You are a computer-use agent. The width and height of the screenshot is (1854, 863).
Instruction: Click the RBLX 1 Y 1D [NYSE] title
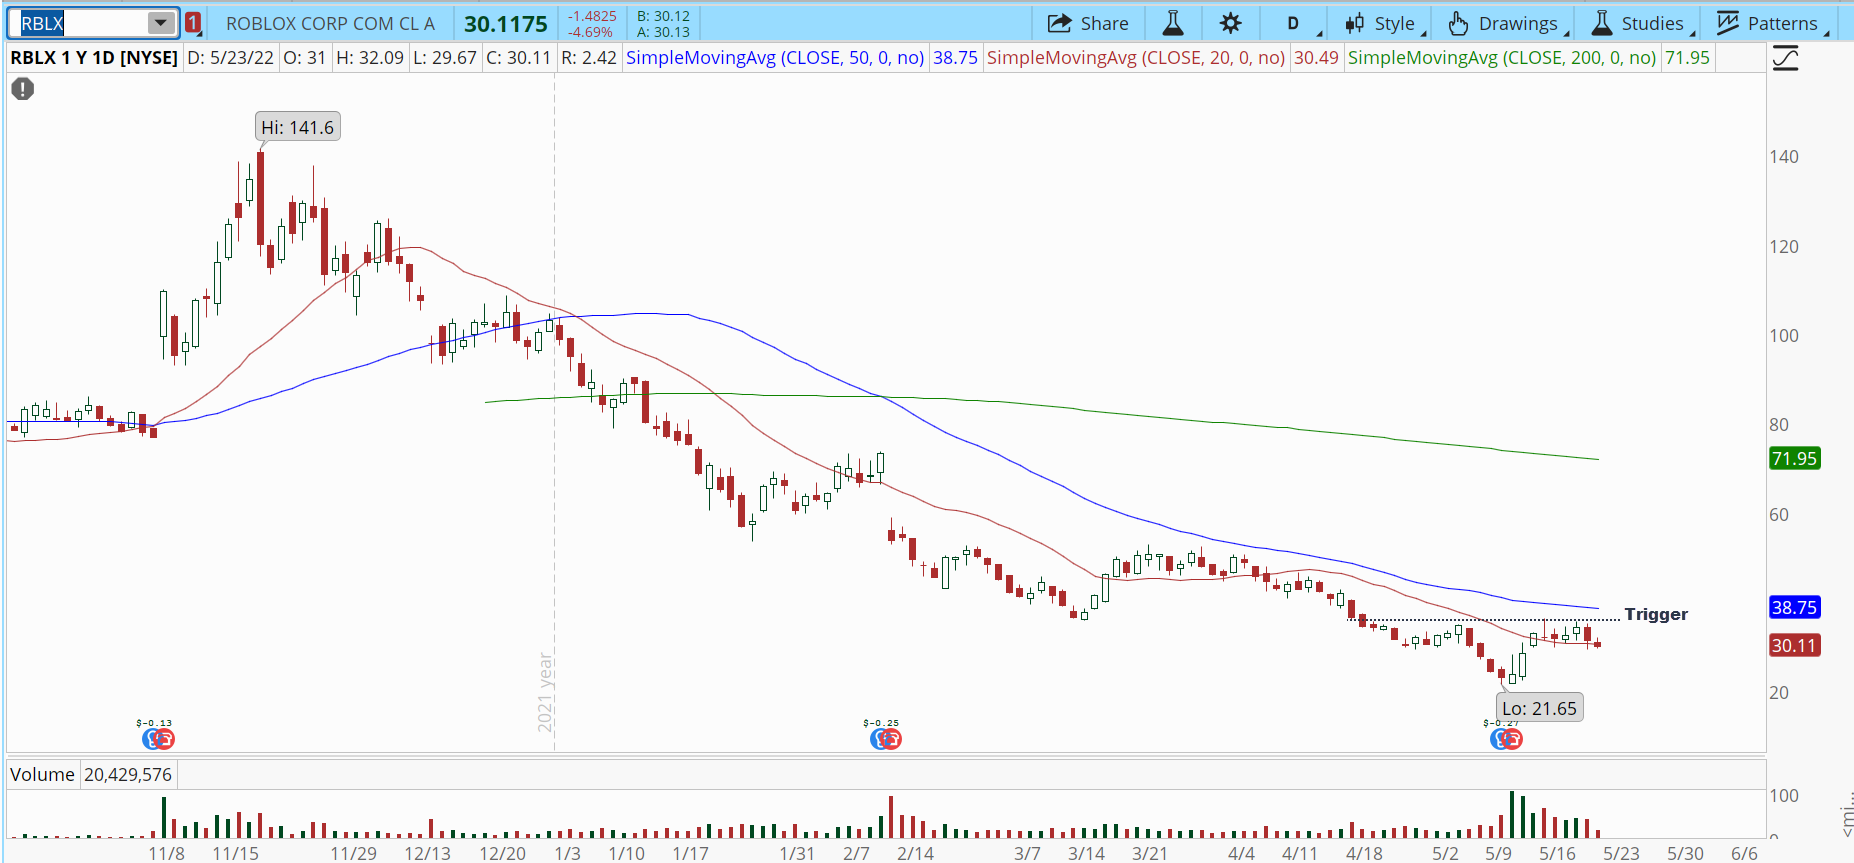pyautogui.click(x=94, y=58)
